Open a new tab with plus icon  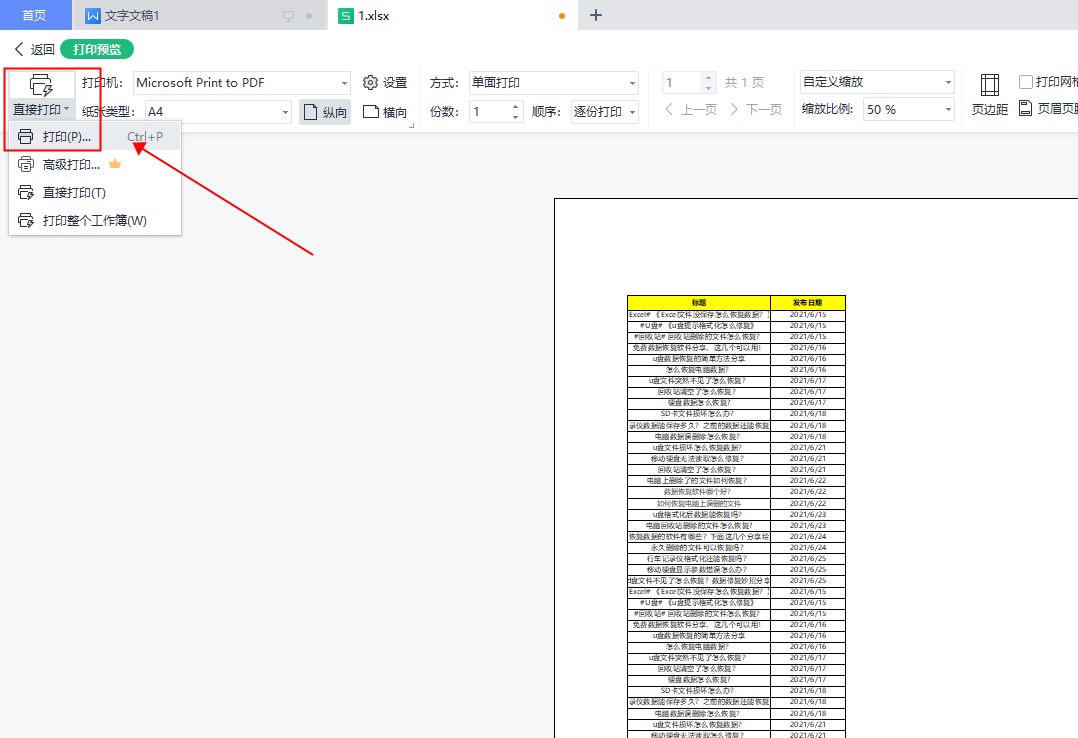pos(596,15)
